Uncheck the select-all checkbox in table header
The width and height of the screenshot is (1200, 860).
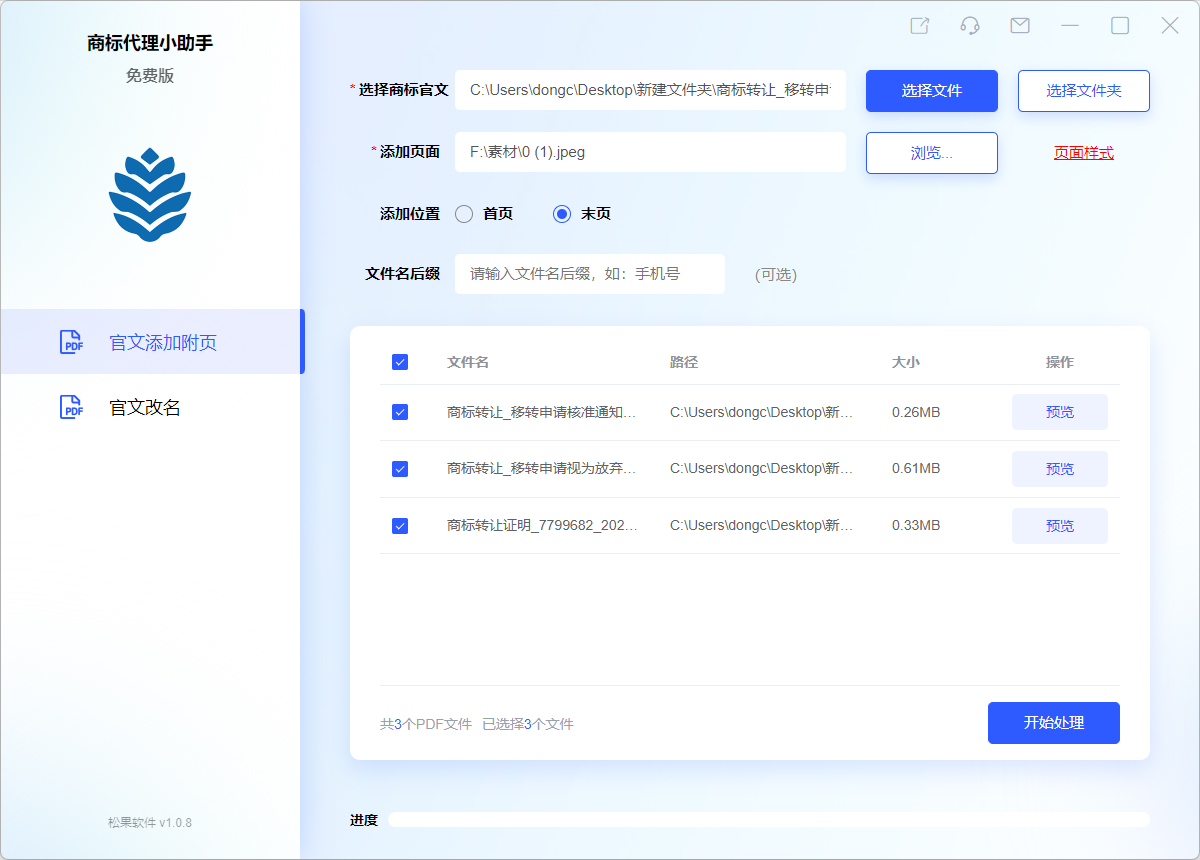(x=400, y=362)
